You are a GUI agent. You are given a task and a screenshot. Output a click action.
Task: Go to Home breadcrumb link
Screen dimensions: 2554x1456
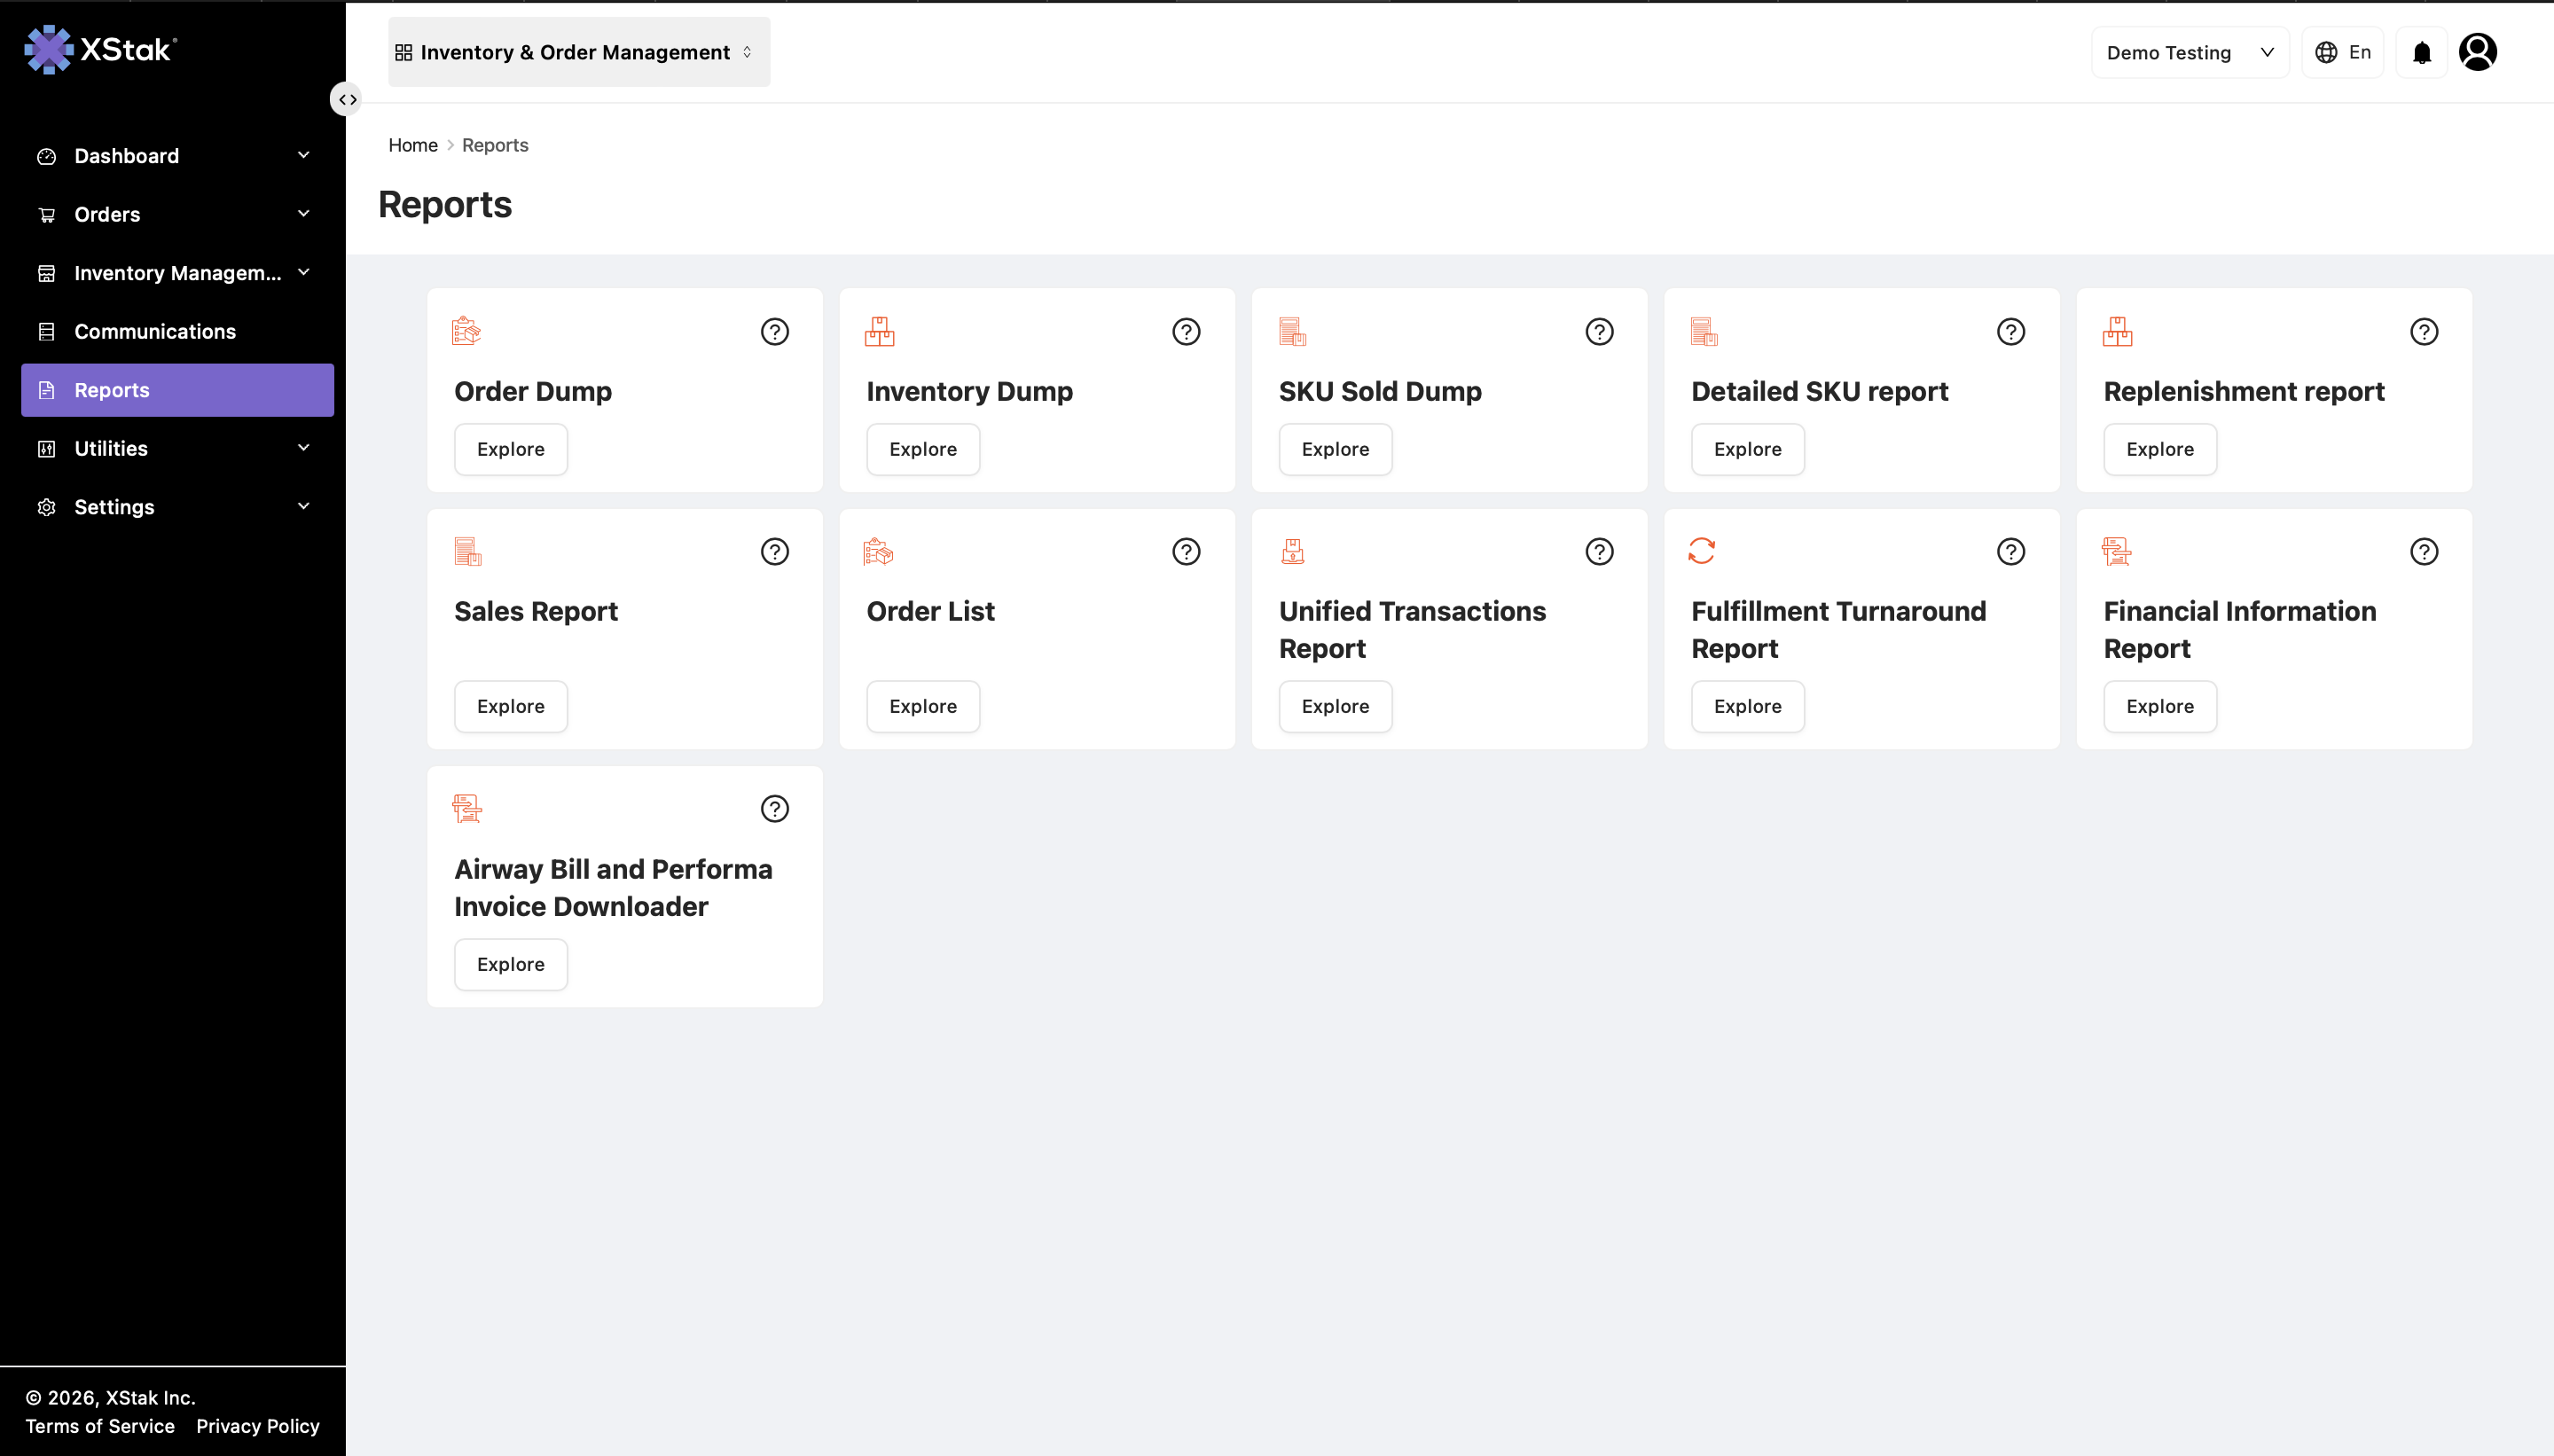pyautogui.click(x=413, y=145)
